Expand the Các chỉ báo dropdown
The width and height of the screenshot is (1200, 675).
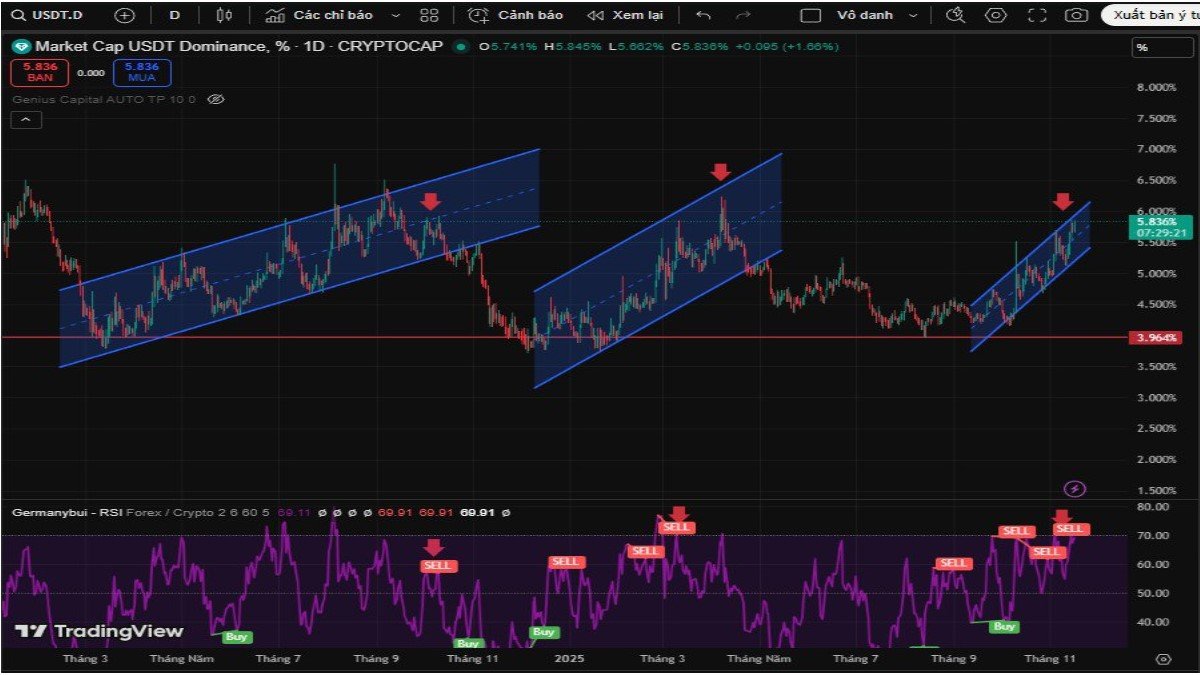(395, 15)
